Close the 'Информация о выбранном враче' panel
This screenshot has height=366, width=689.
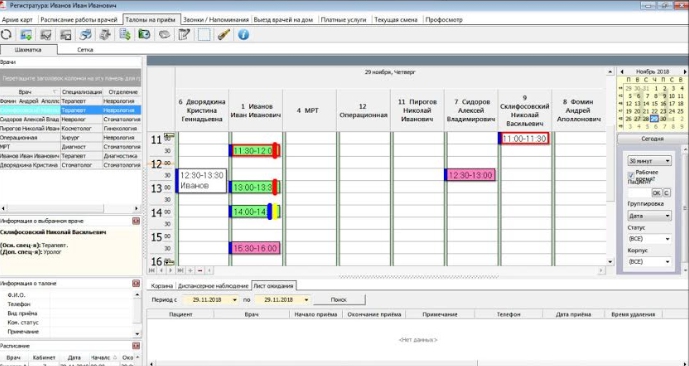point(136,221)
